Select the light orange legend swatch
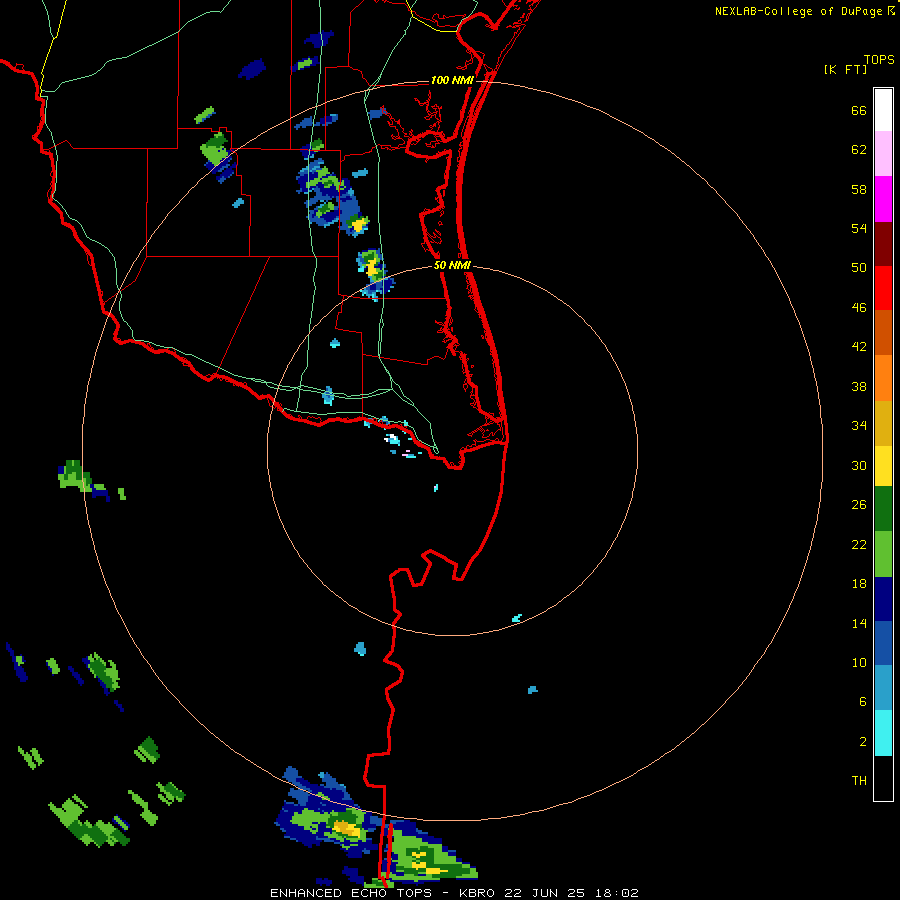900x900 pixels. coord(883,378)
